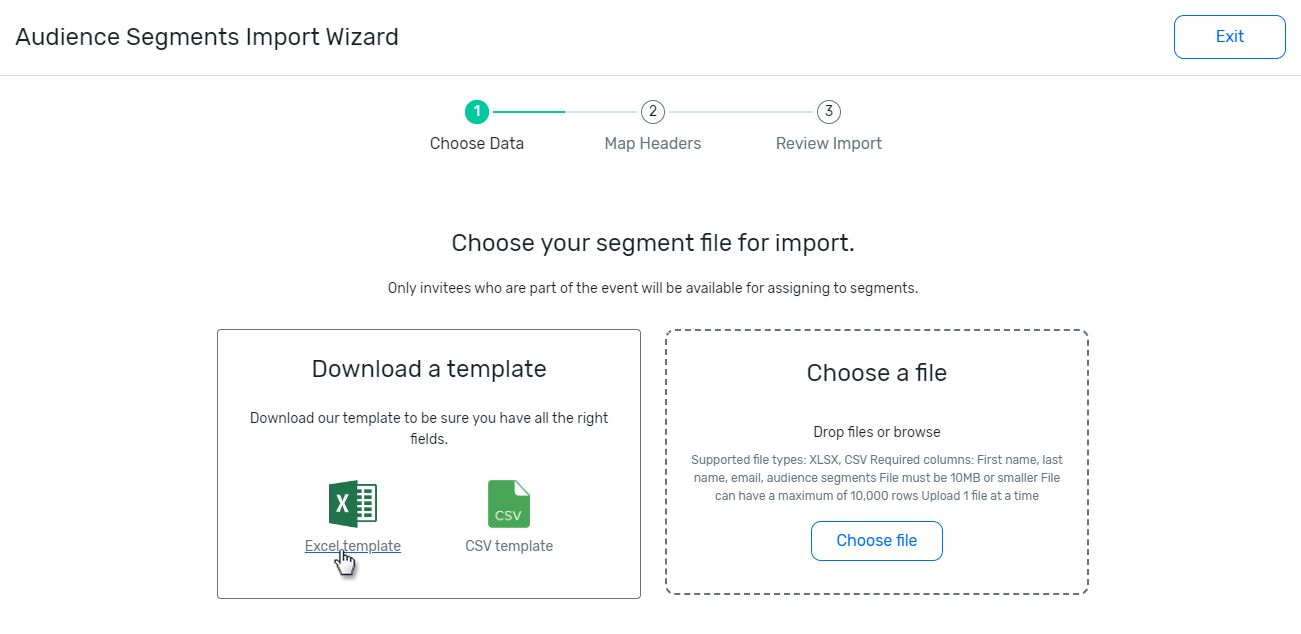The height and width of the screenshot is (634, 1301).
Task: Exit the import wizard
Action: click(1229, 37)
